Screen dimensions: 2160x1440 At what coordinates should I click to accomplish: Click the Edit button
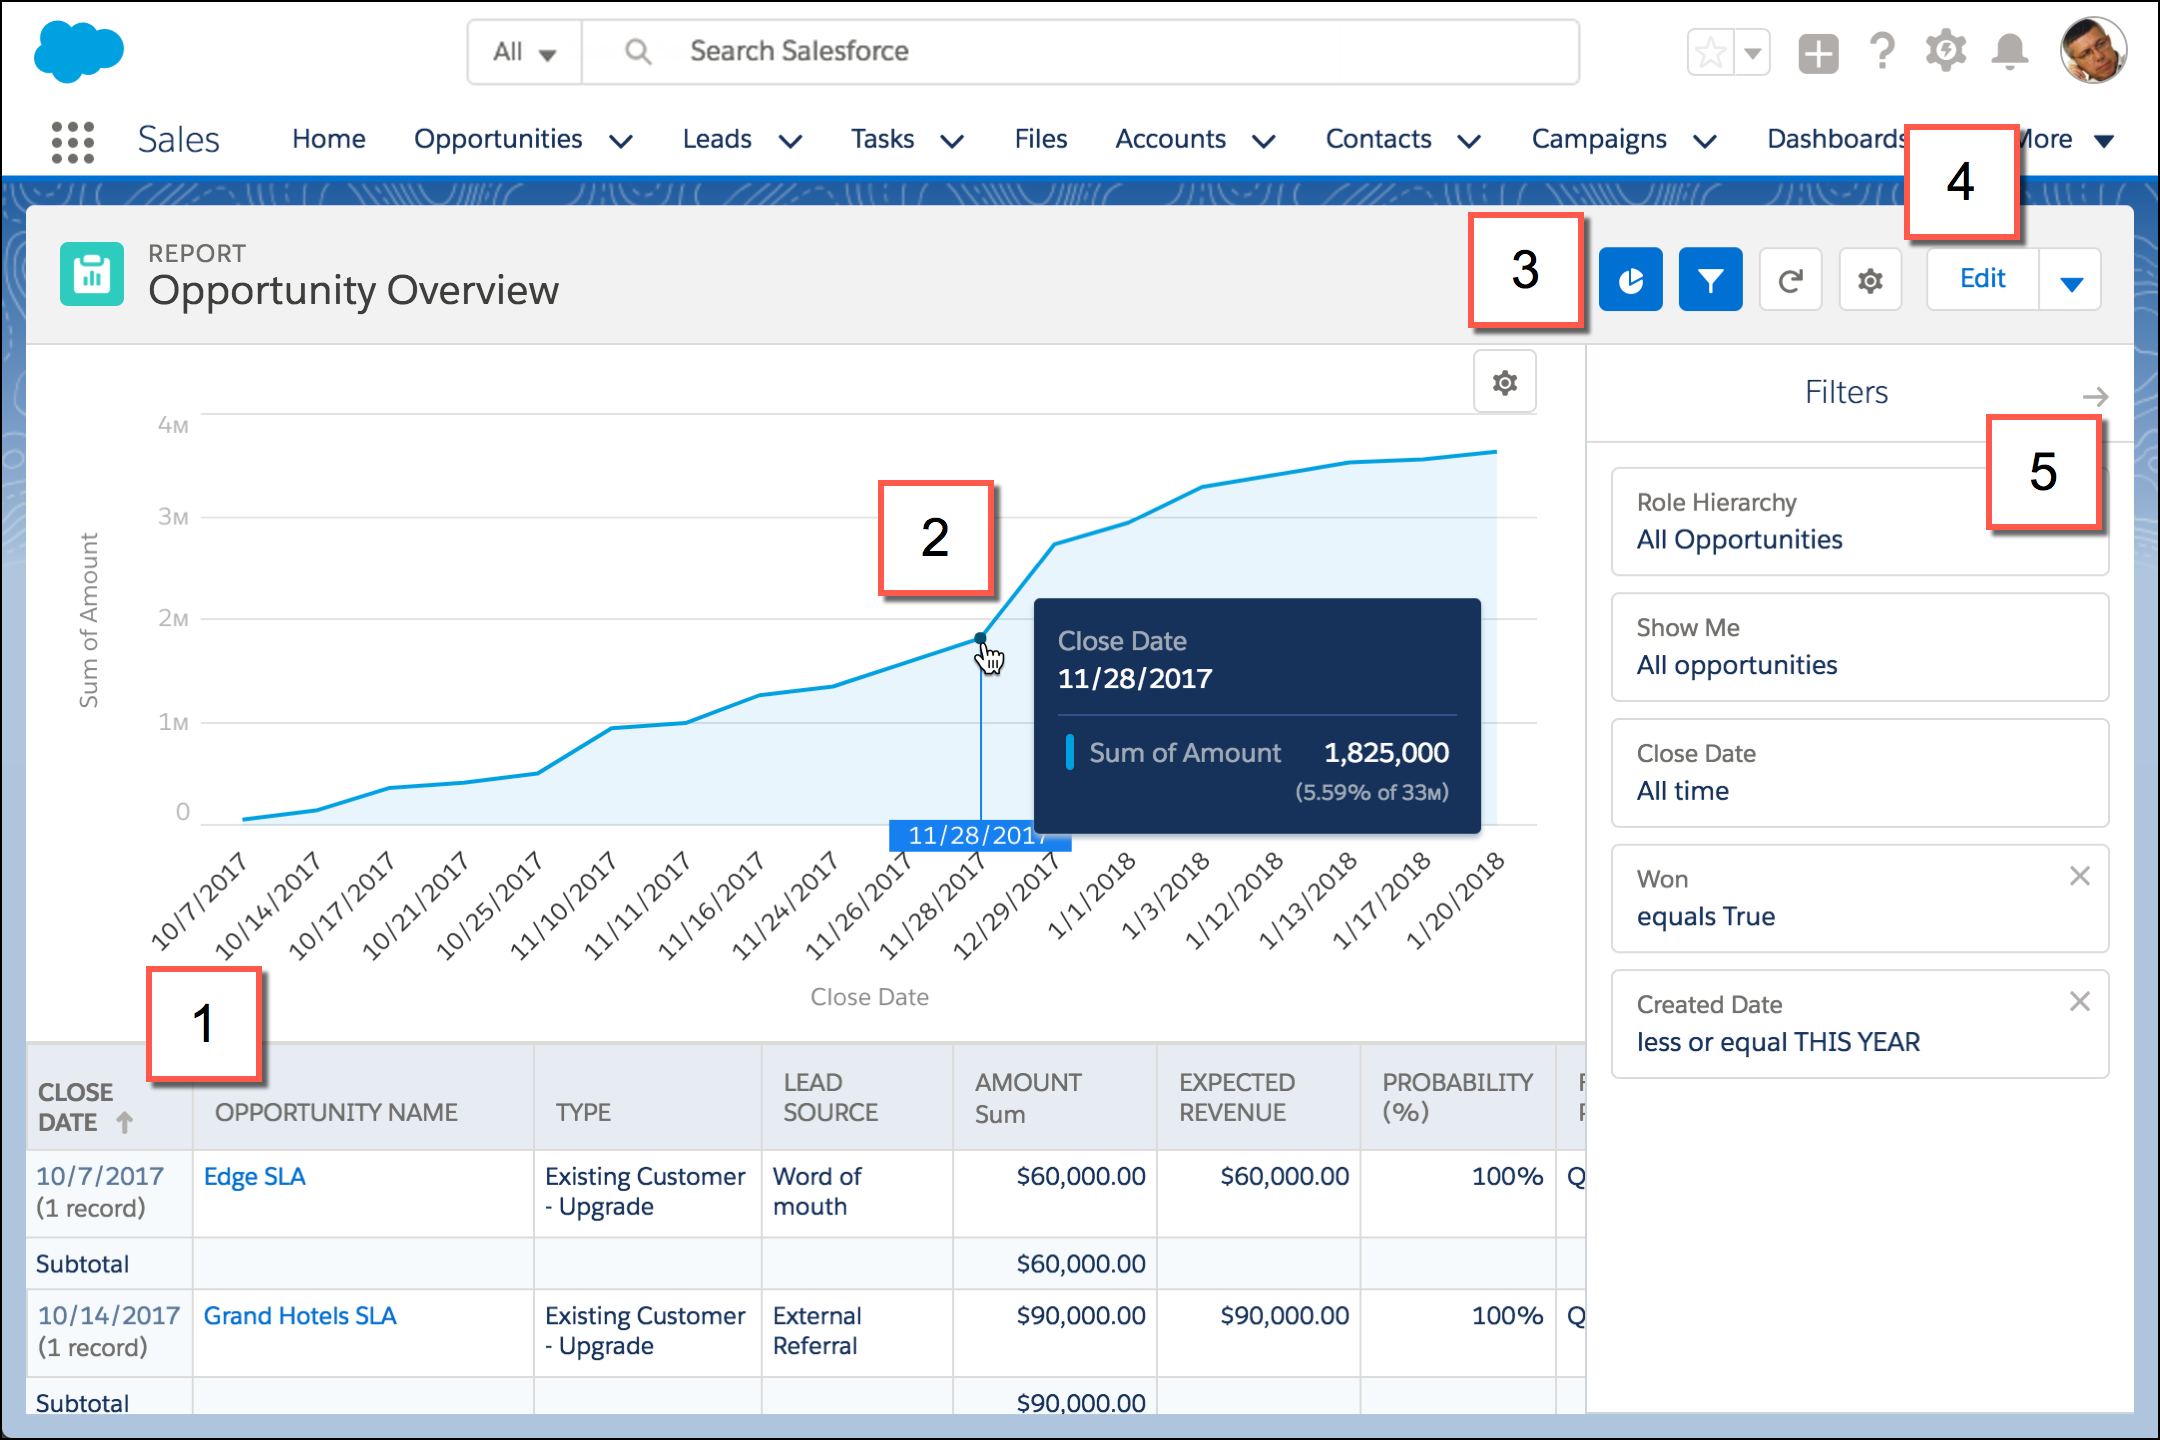click(1982, 280)
